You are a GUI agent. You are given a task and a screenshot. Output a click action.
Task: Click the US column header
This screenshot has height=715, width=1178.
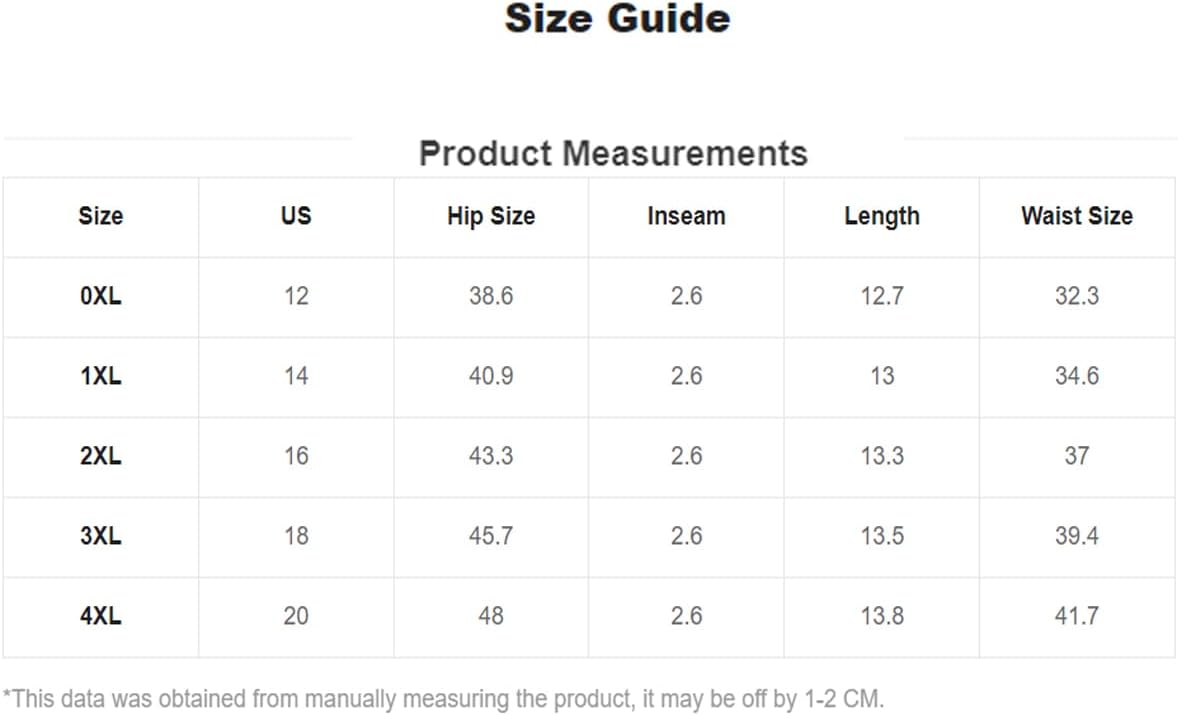296,216
